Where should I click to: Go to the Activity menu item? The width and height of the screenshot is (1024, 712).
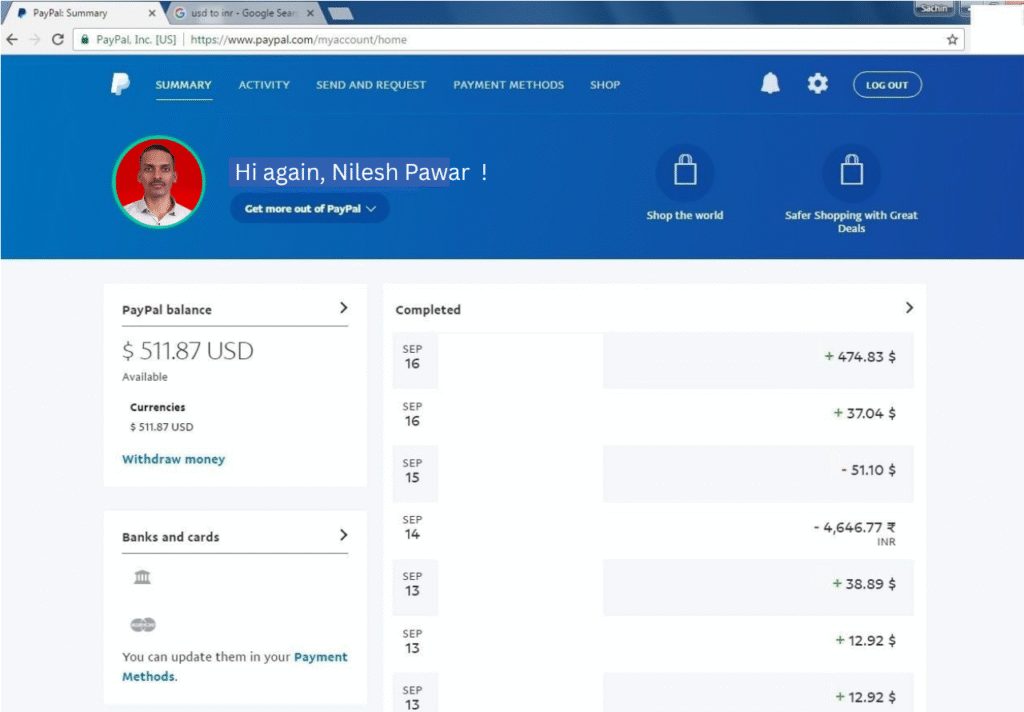tap(264, 85)
